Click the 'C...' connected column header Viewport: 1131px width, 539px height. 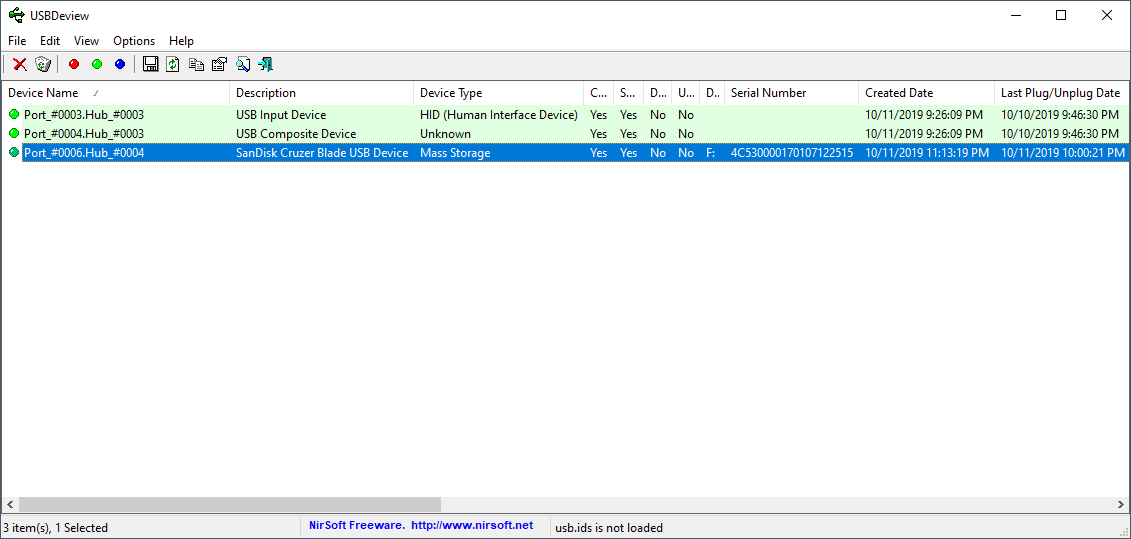click(599, 93)
